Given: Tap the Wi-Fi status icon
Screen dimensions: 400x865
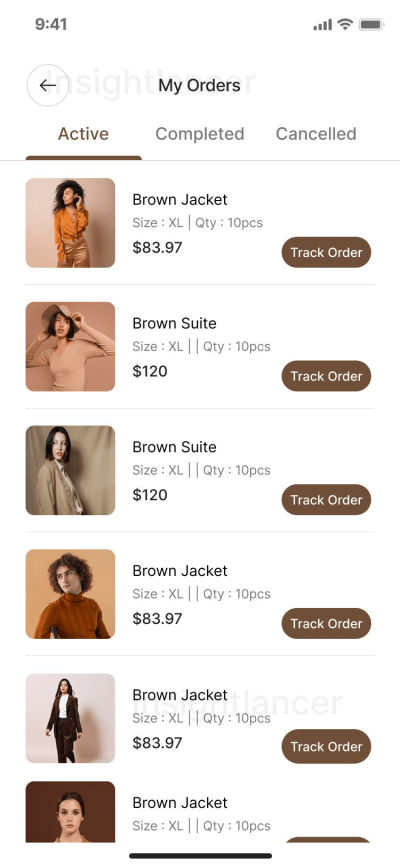Looking at the screenshot, I should (x=345, y=24).
